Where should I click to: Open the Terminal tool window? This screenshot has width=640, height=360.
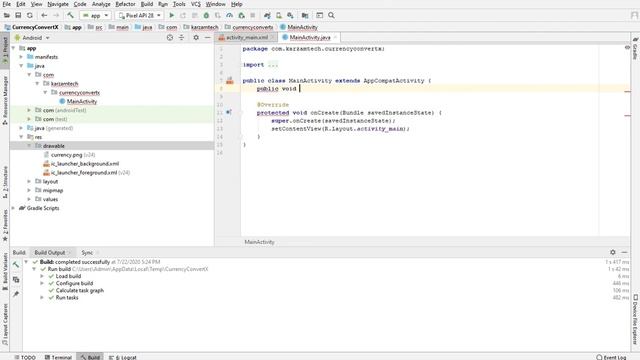click(58, 357)
